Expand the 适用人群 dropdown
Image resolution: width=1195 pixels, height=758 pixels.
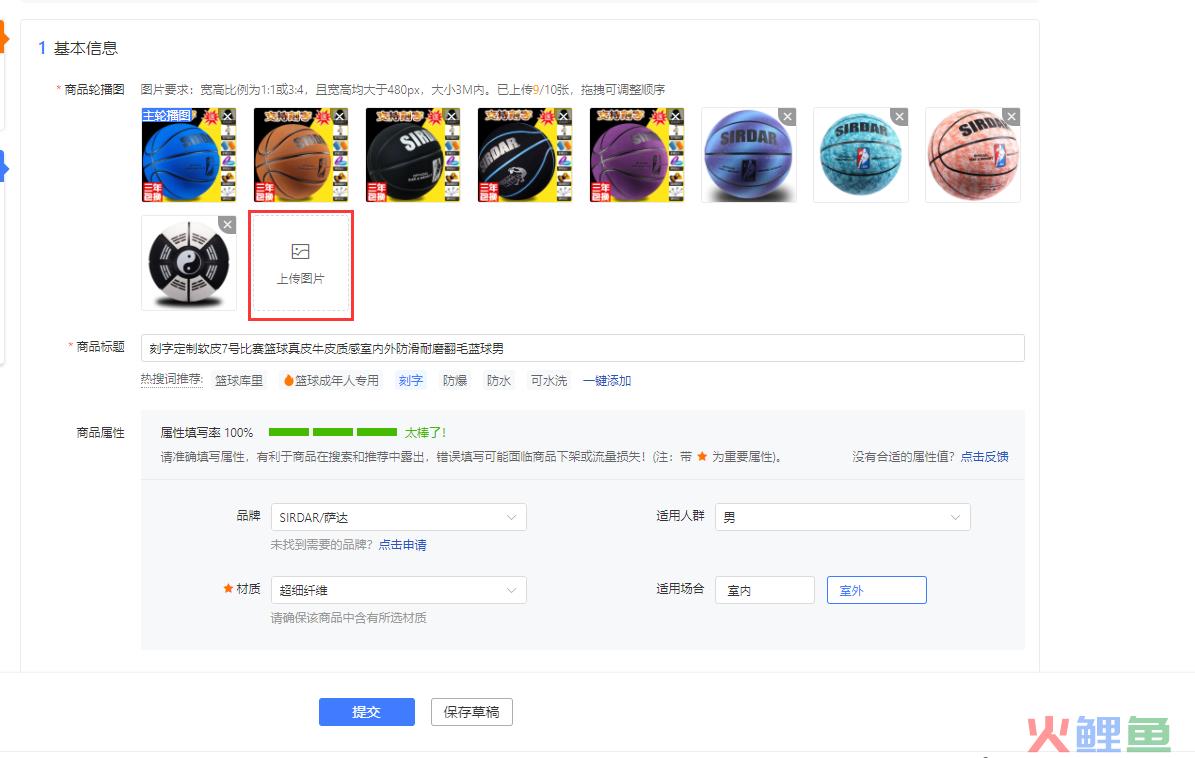[842, 517]
